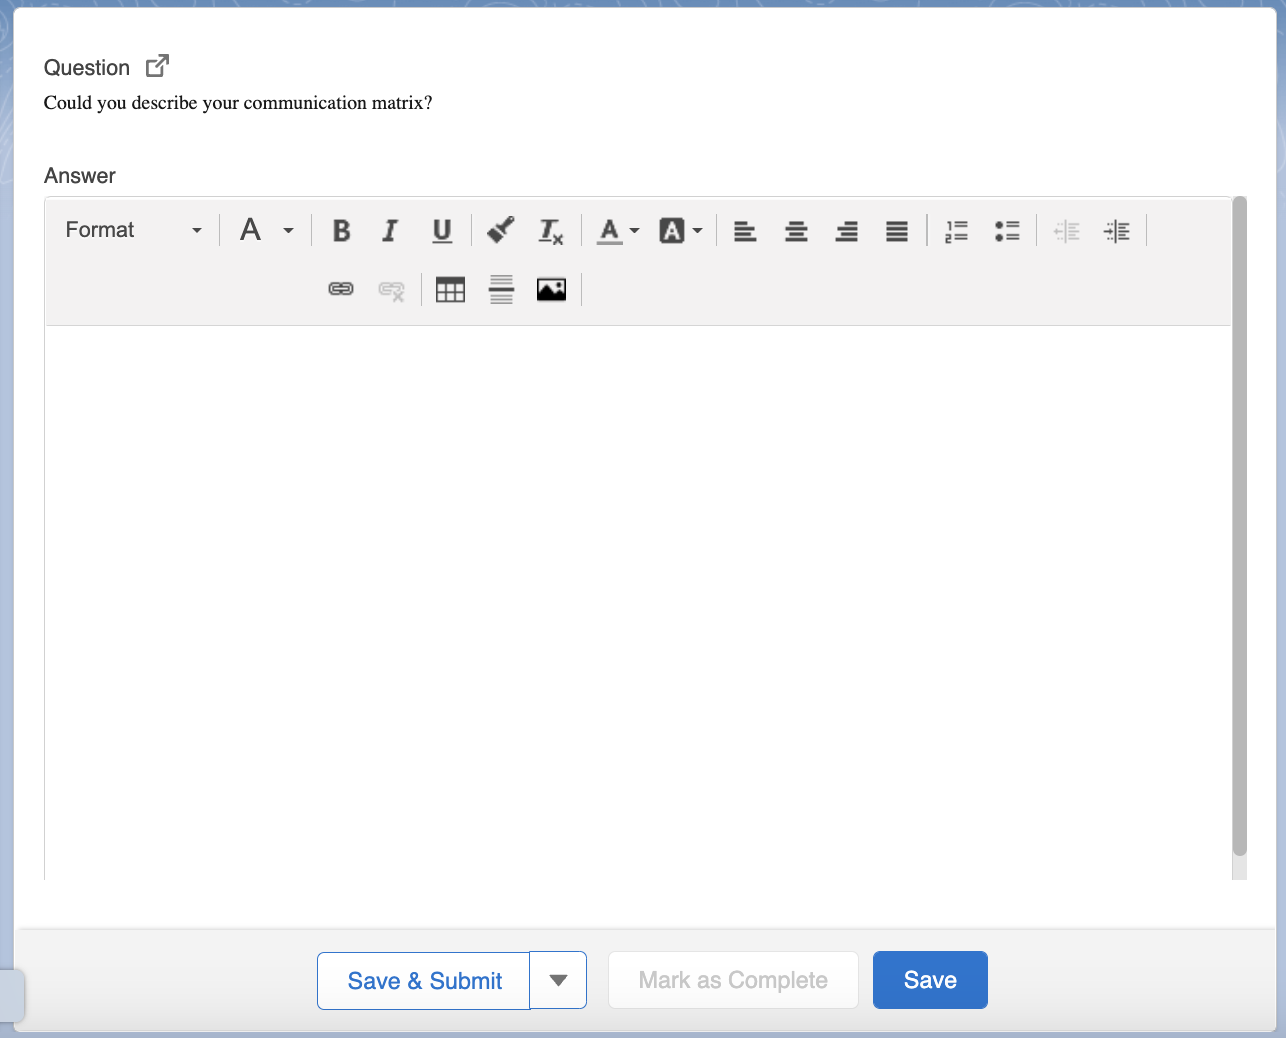Insert a bulleted list
This screenshot has width=1286, height=1038.
[1007, 231]
